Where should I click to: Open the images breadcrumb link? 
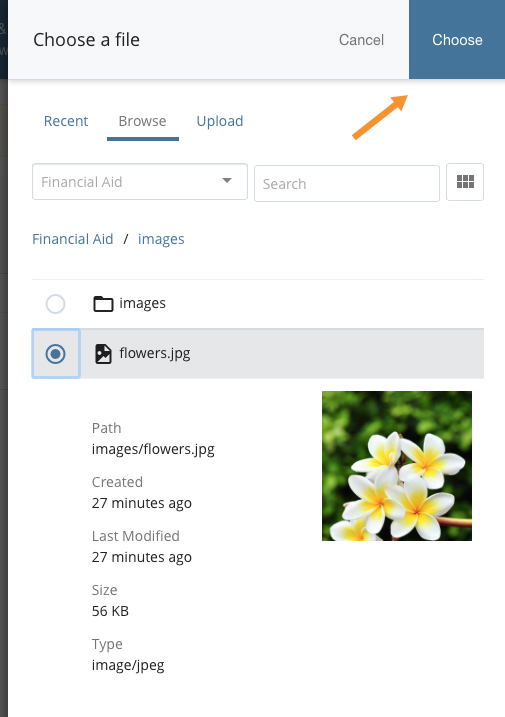coord(161,239)
